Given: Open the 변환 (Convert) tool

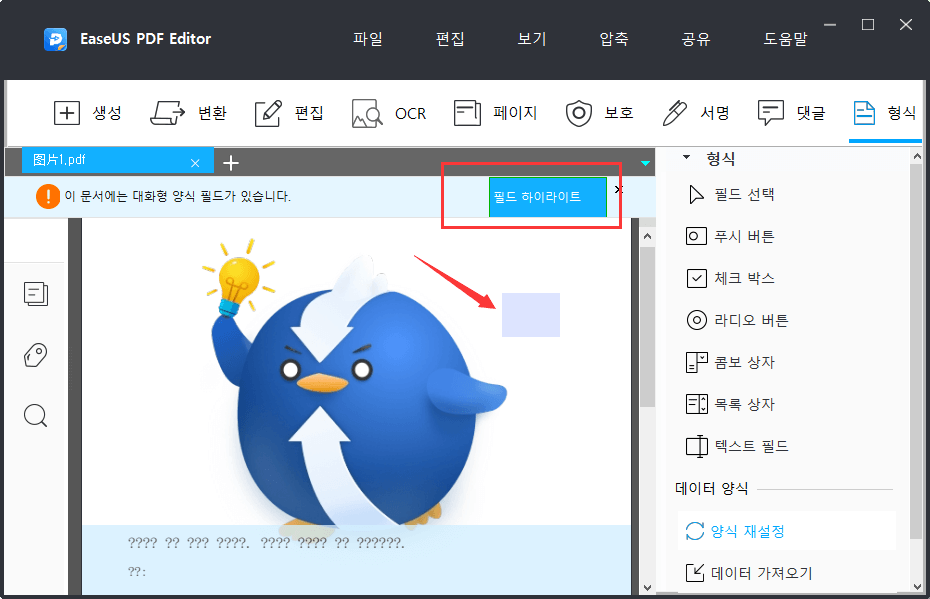Looking at the screenshot, I should click(189, 113).
